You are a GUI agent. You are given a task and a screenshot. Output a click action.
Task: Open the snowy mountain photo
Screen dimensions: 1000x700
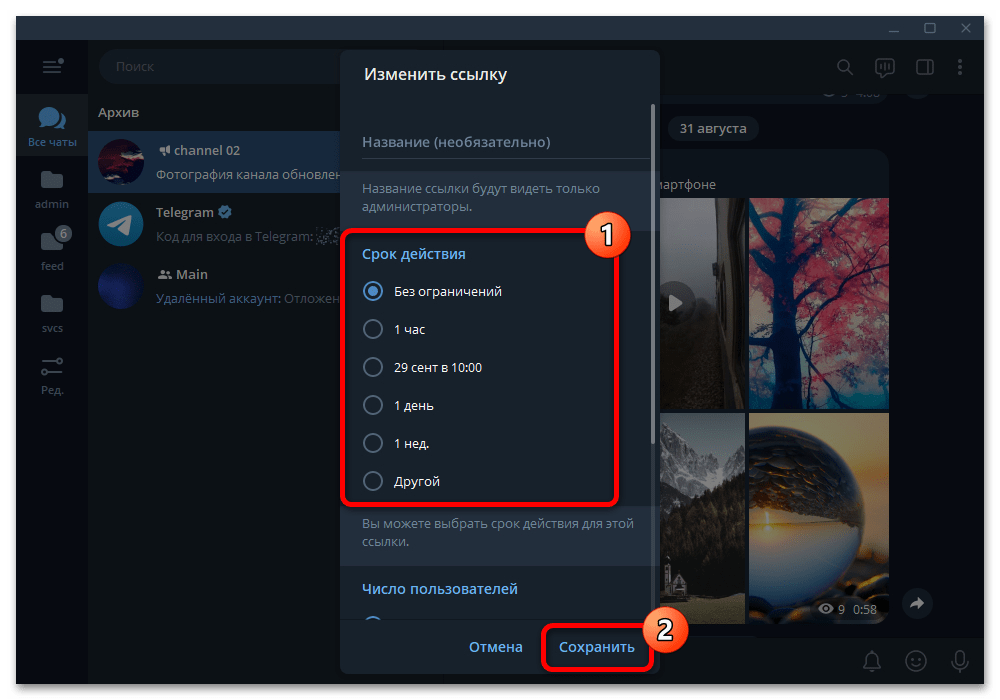[x=702, y=518]
